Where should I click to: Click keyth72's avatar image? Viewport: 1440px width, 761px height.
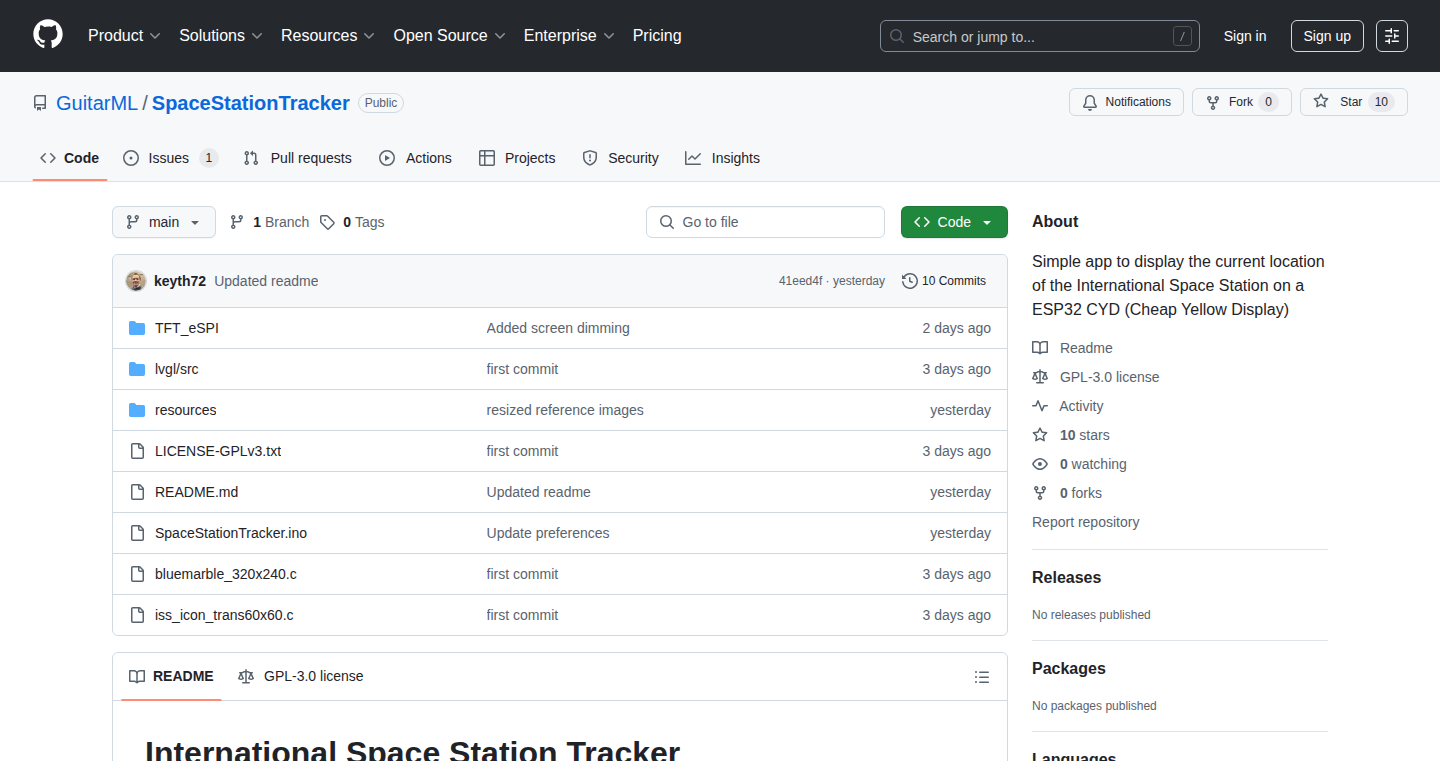[x=136, y=281]
